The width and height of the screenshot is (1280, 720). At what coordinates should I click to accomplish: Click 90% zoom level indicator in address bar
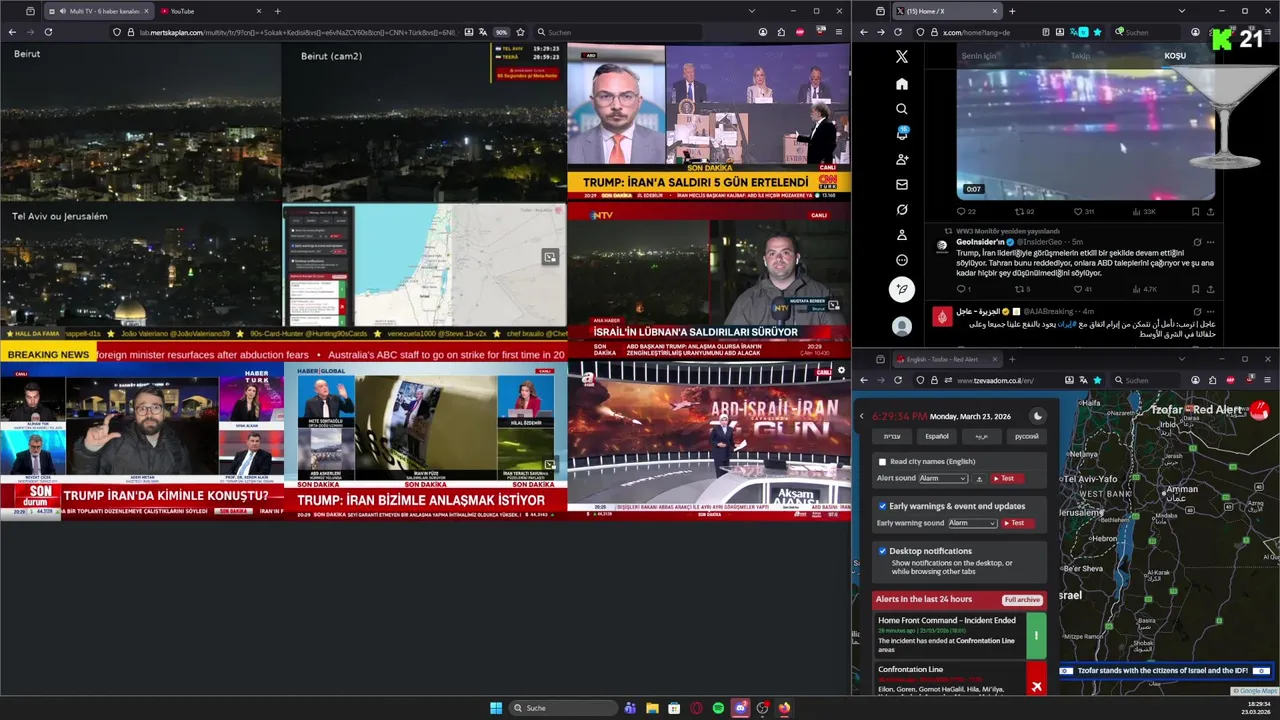(x=501, y=32)
